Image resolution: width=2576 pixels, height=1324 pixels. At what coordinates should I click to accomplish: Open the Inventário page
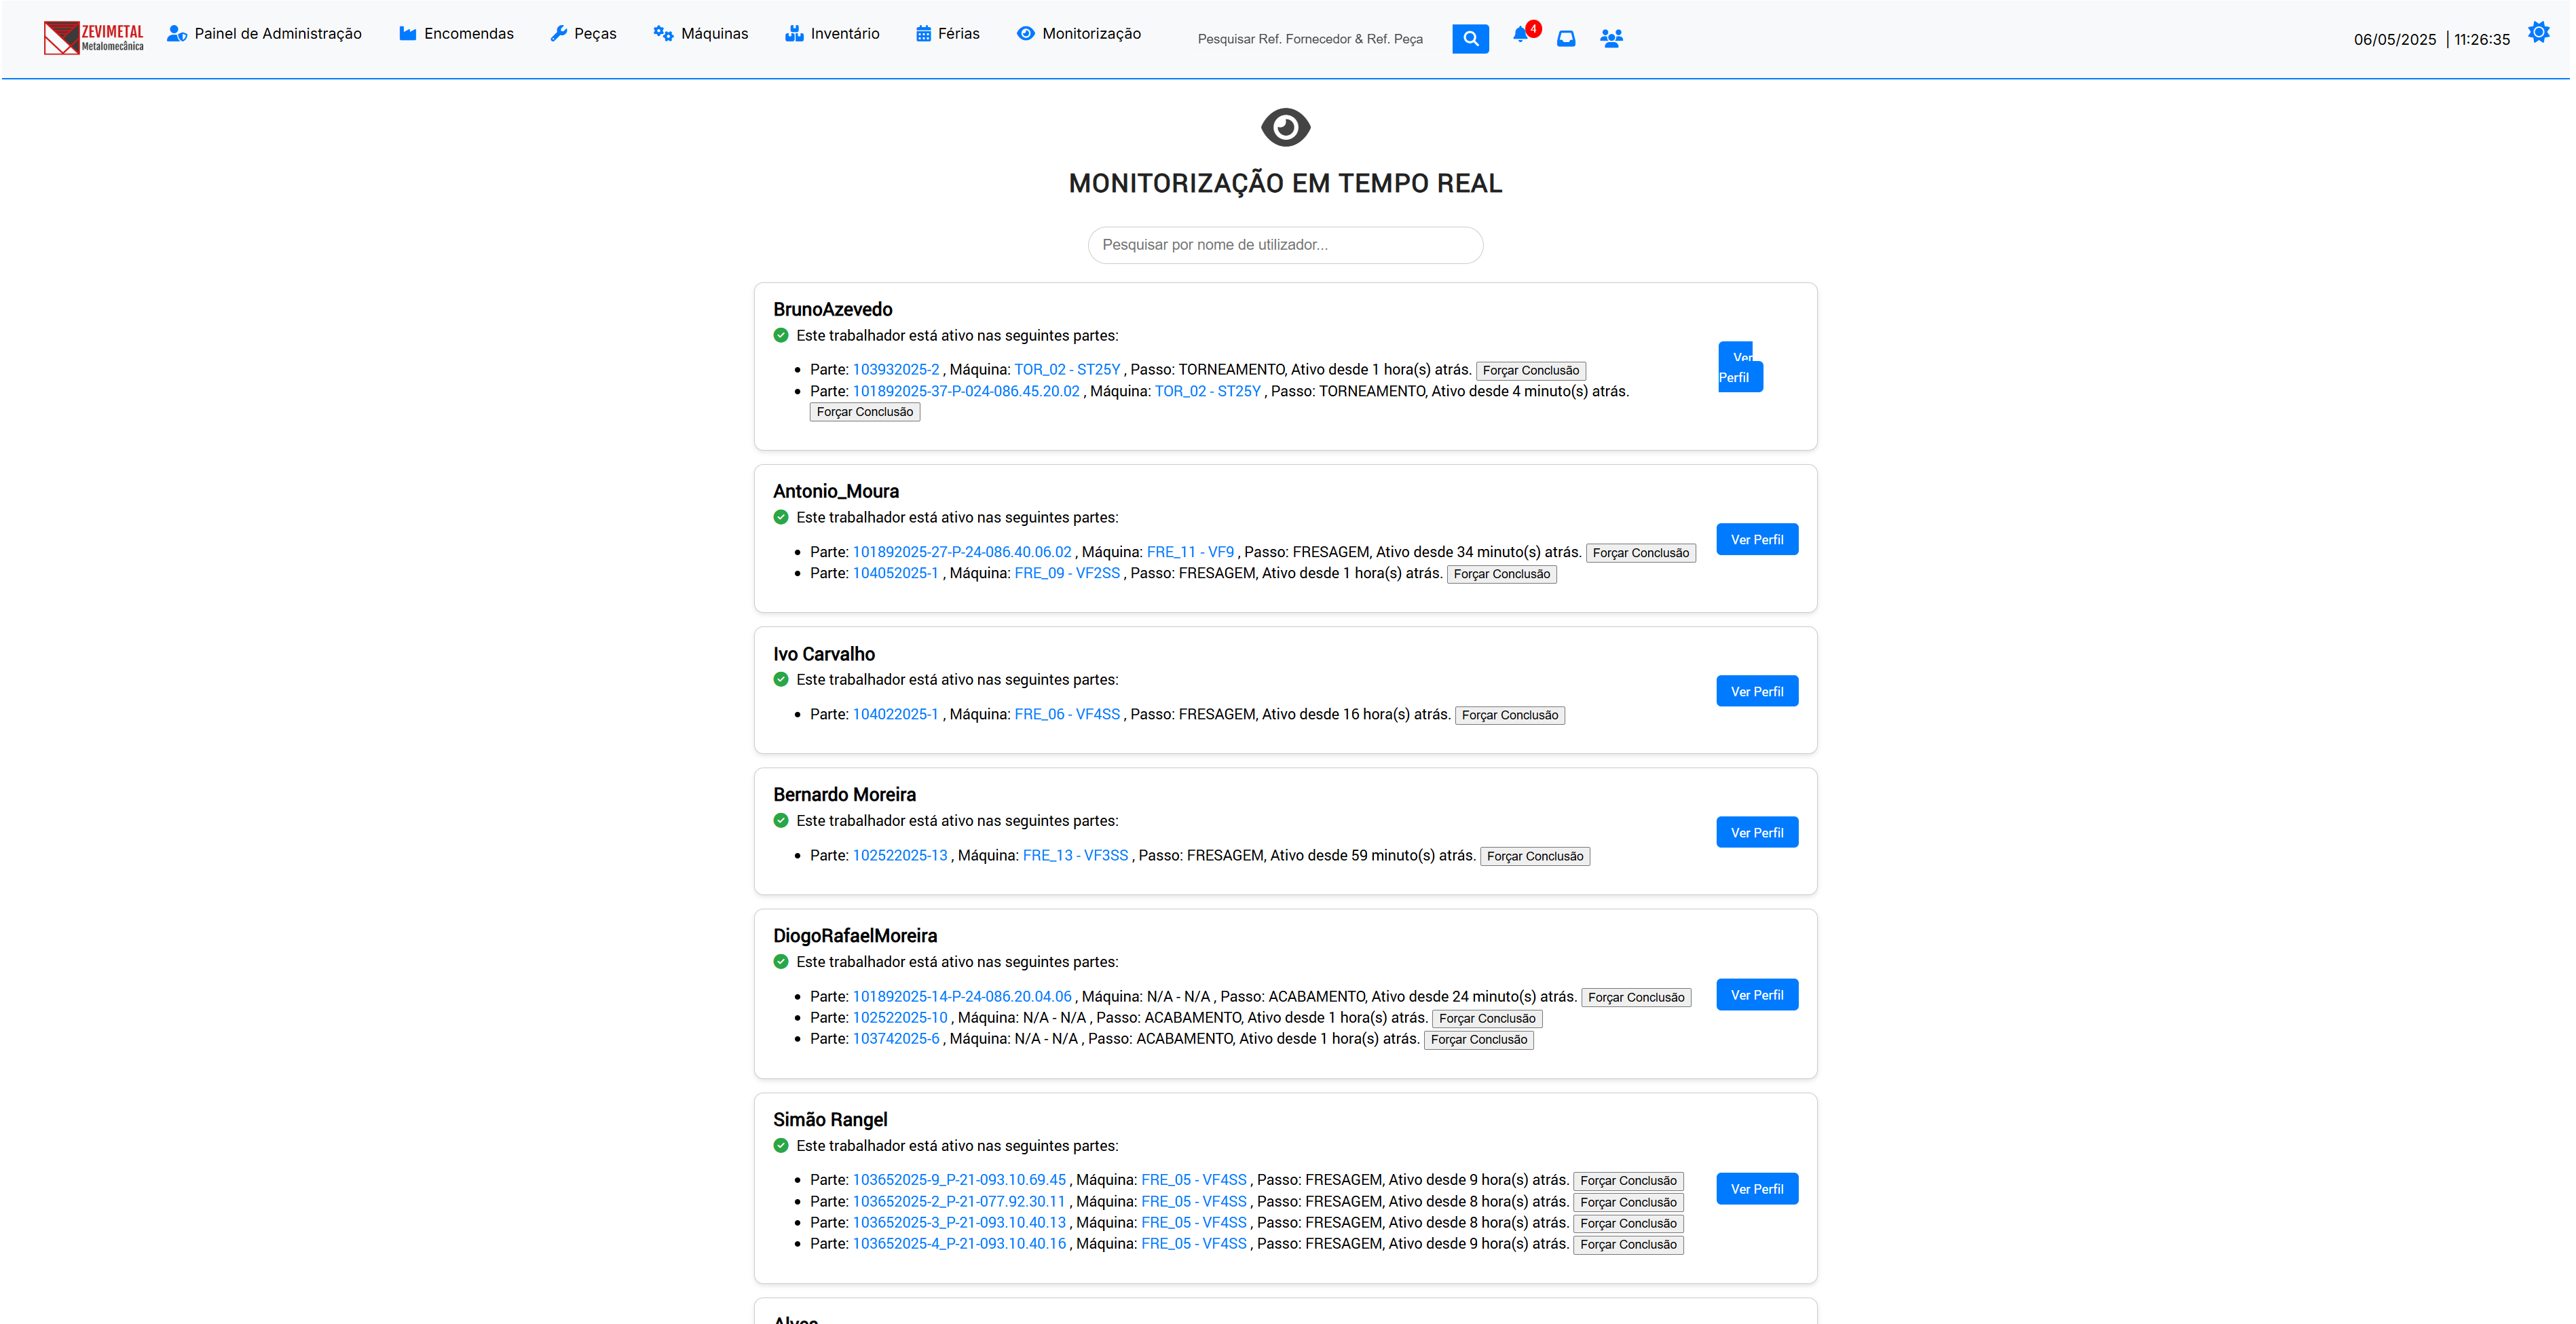[x=832, y=34]
